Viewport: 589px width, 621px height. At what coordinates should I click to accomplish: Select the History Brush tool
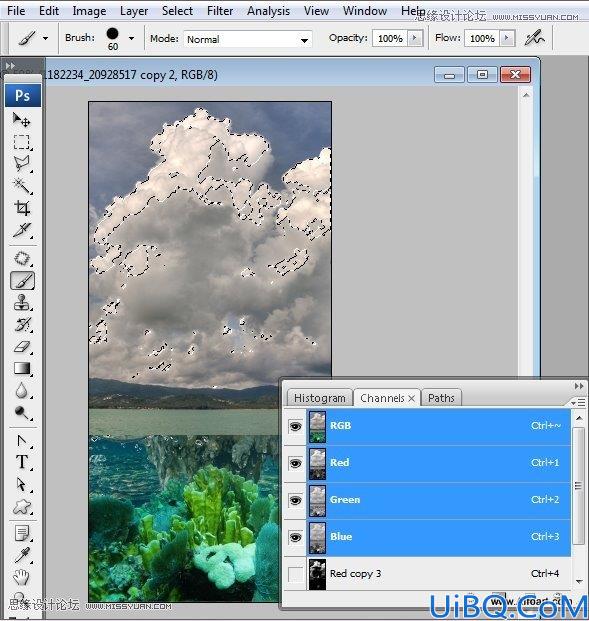tap(21, 324)
